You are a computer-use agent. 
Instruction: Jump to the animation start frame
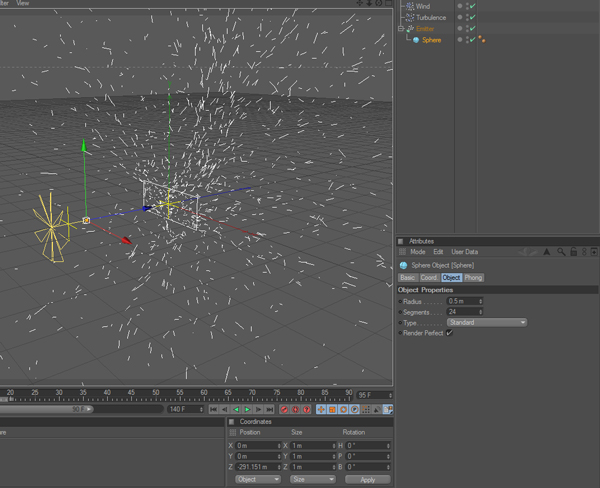click(214, 409)
